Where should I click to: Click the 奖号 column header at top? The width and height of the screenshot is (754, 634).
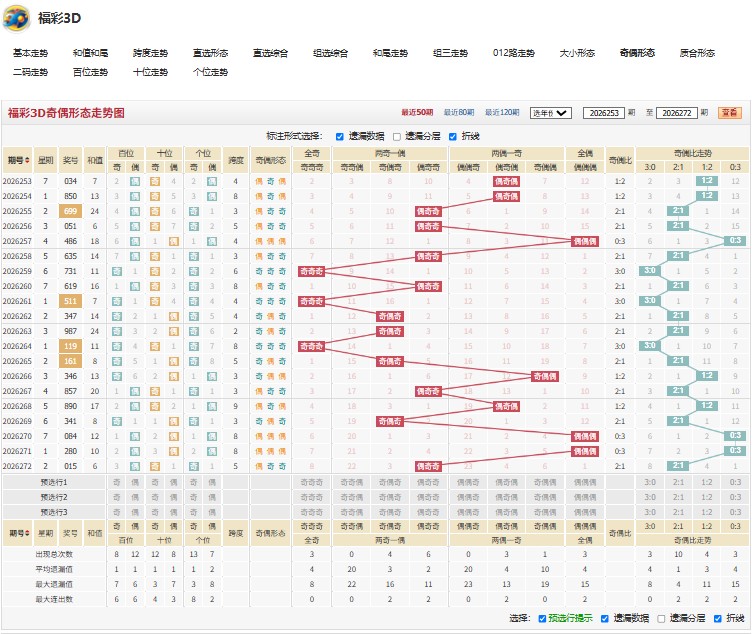click(x=70, y=160)
